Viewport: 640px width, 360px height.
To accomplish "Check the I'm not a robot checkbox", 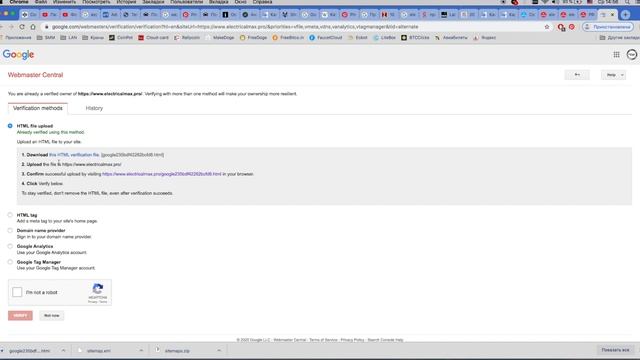I will pos(17,292).
